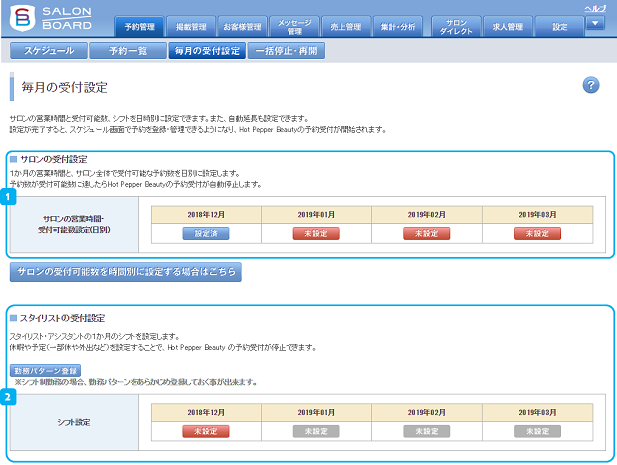The image size is (617, 465).
Task: Select the 売上管理 tab
Action: click(x=345, y=26)
